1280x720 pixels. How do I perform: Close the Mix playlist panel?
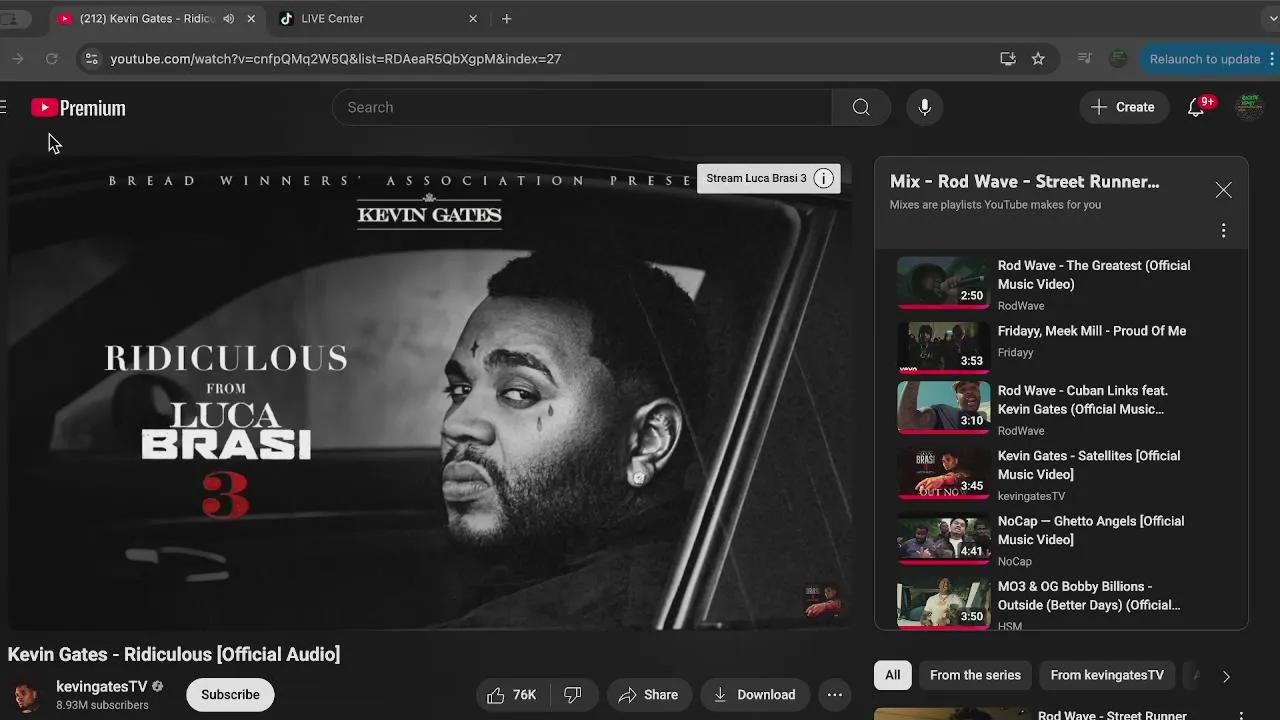[x=1223, y=190]
